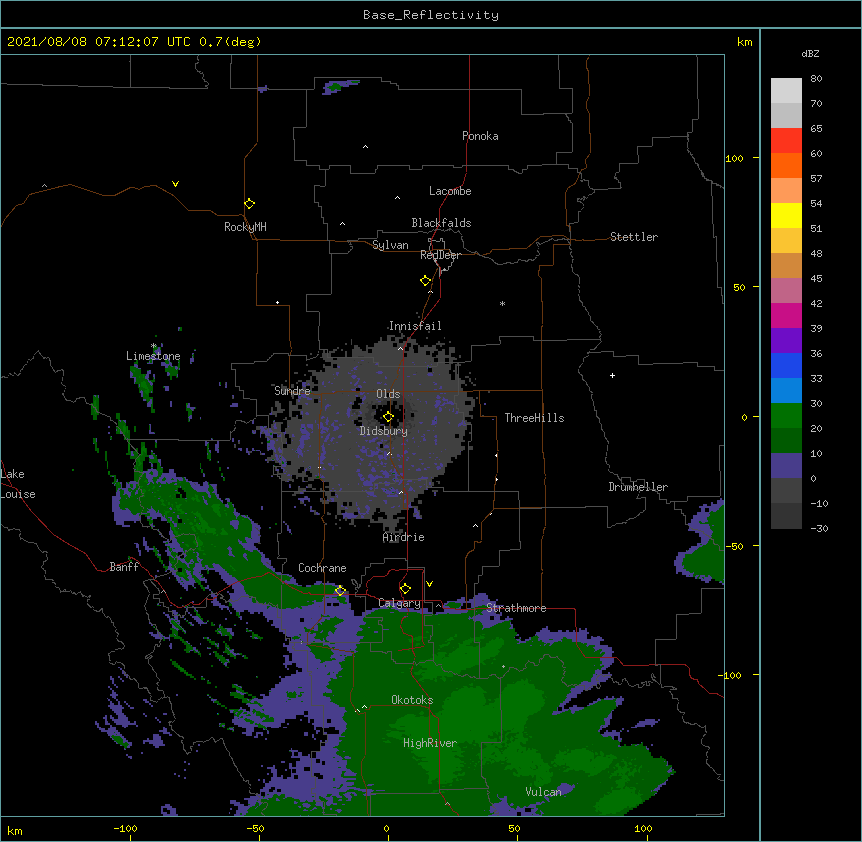This screenshot has width=862, height=842.
Task: Click the red 65 dBZ legend swatch
Action: pos(786,140)
